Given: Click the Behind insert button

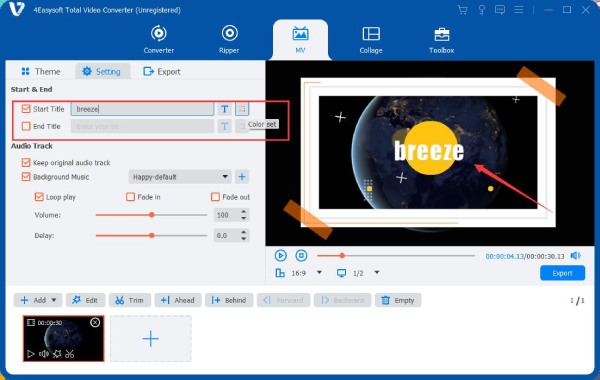Looking at the screenshot, I should [229, 300].
